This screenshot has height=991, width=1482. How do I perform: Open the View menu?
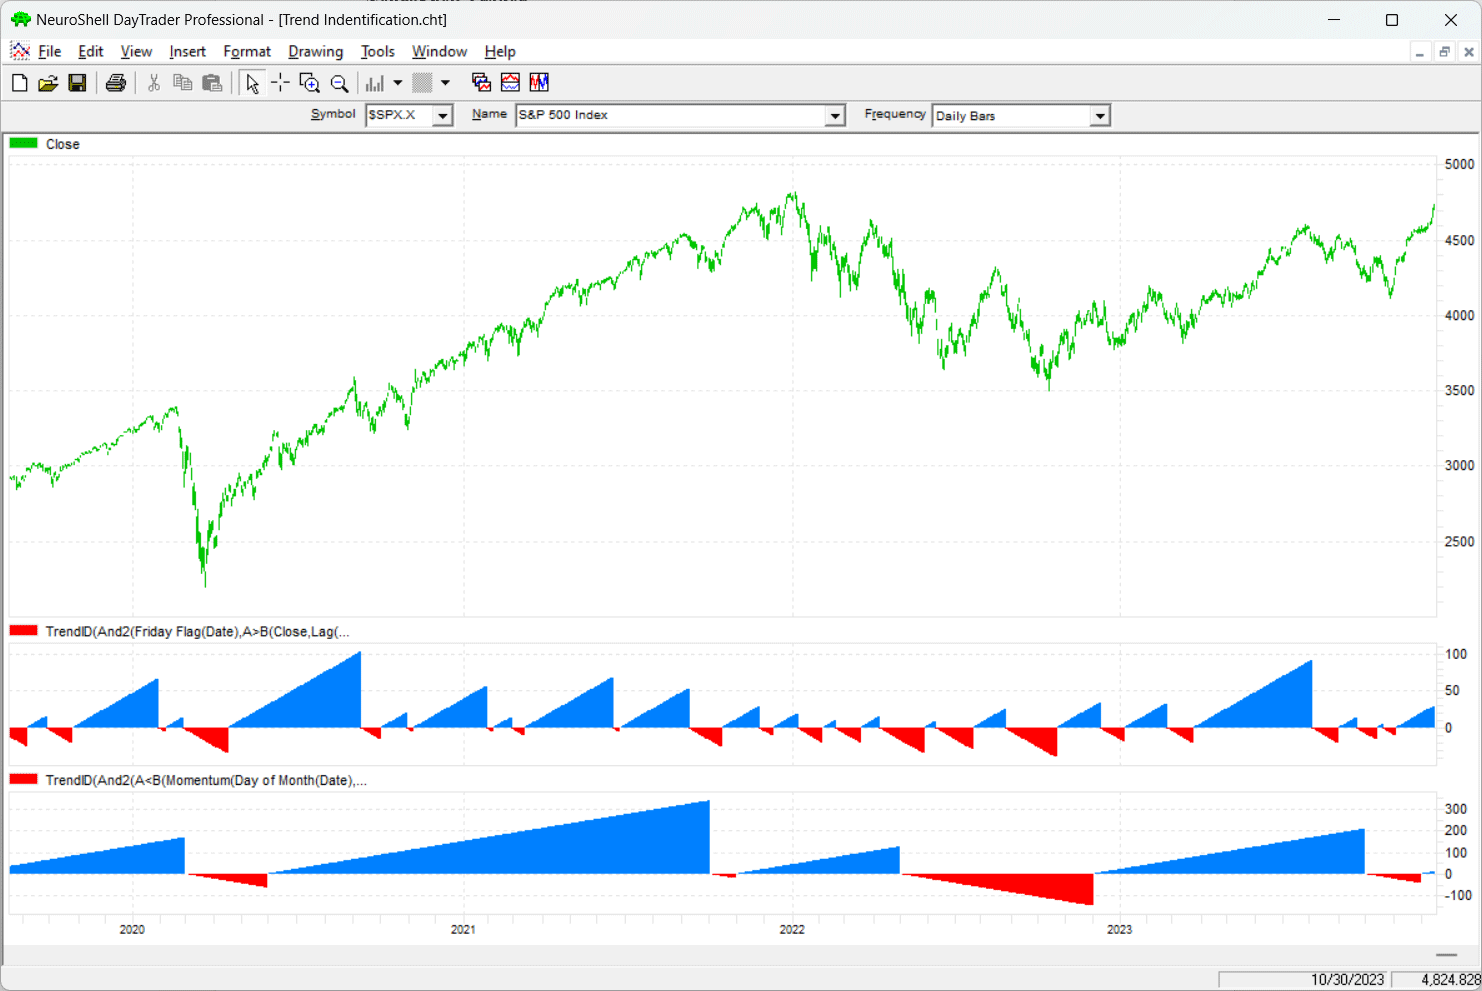tap(136, 52)
